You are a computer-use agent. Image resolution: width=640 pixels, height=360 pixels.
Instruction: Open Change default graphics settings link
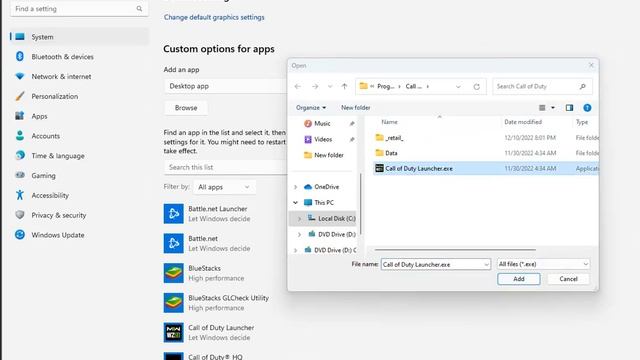(x=214, y=17)
